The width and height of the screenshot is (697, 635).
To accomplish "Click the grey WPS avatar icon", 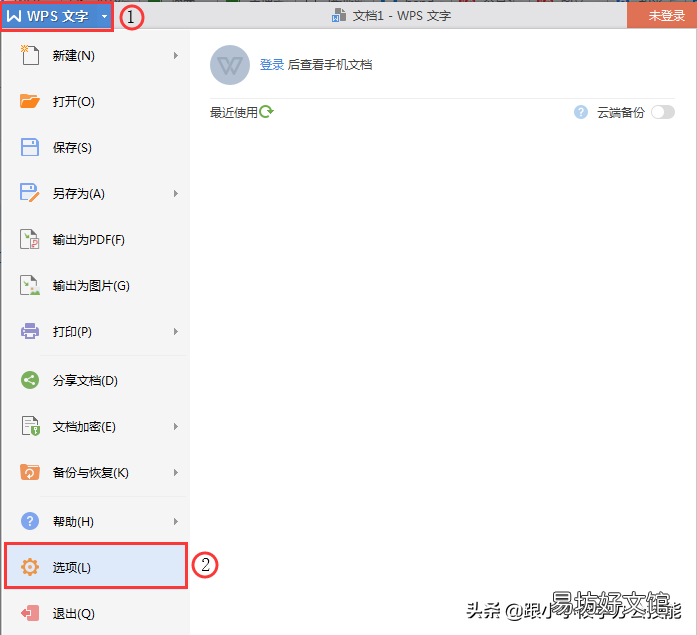I will (x=229, y=65).
